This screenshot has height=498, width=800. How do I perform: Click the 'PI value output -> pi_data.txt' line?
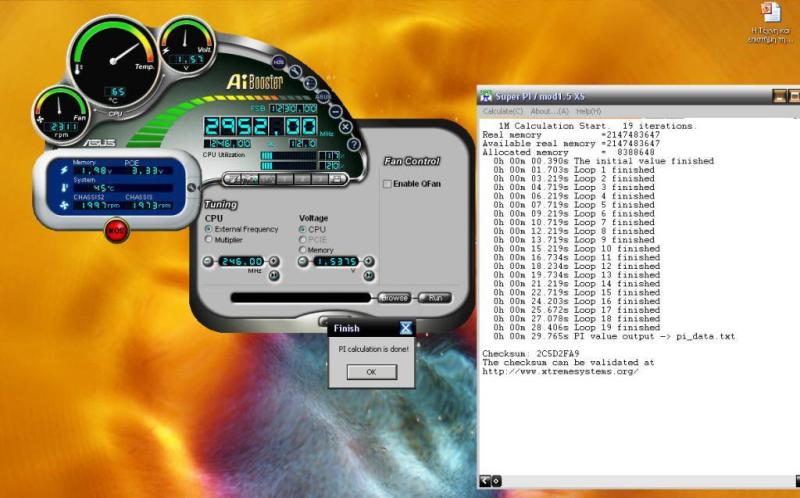(x=614, y=336)
